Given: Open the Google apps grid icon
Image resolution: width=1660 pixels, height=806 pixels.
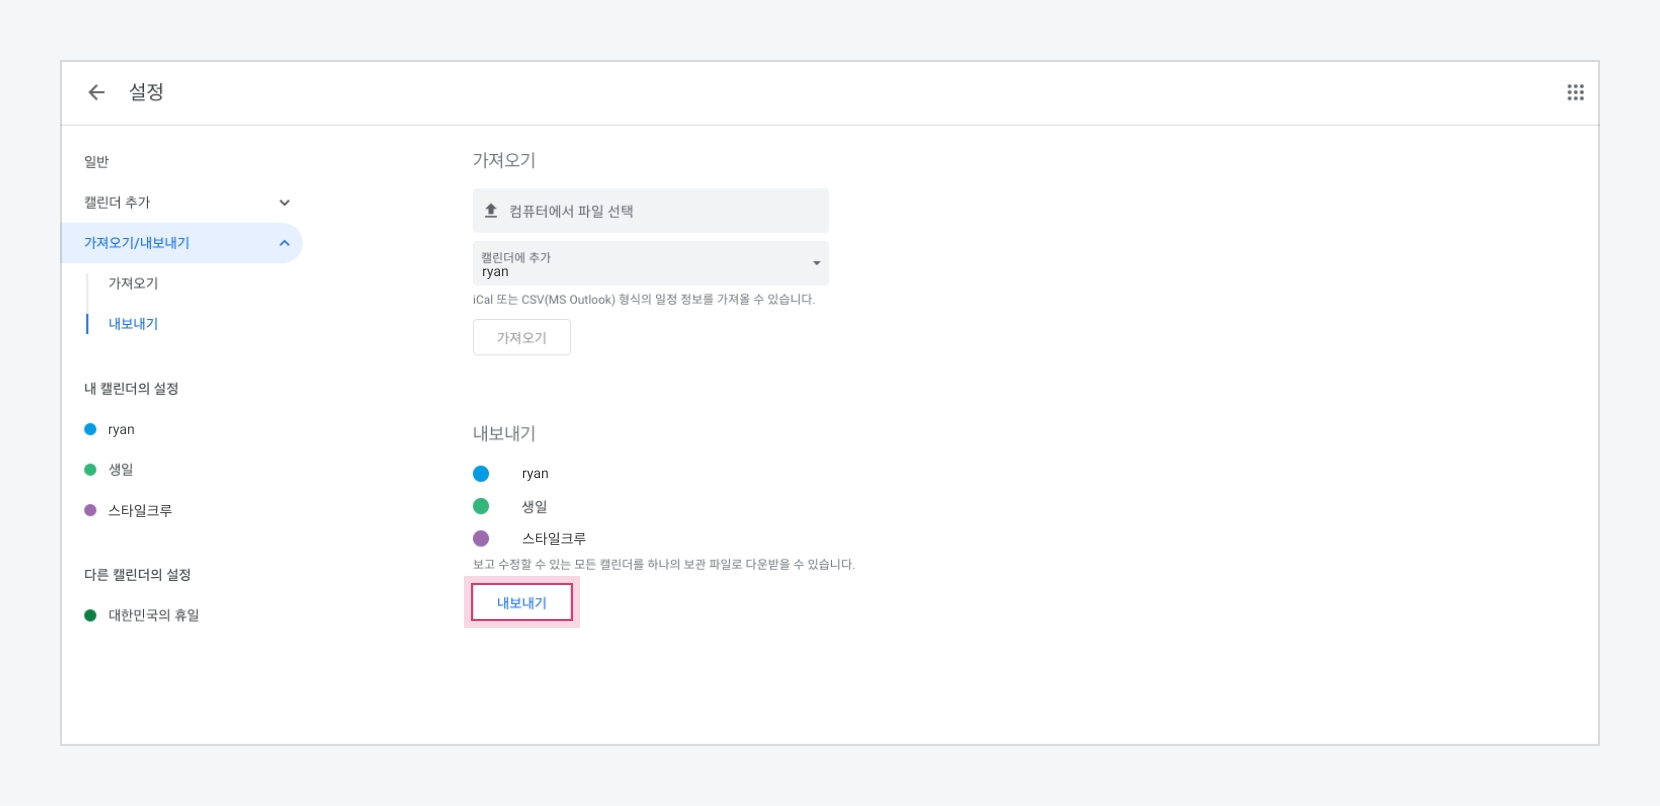Looking at the screenshot, I should [x=1575, y=92].
